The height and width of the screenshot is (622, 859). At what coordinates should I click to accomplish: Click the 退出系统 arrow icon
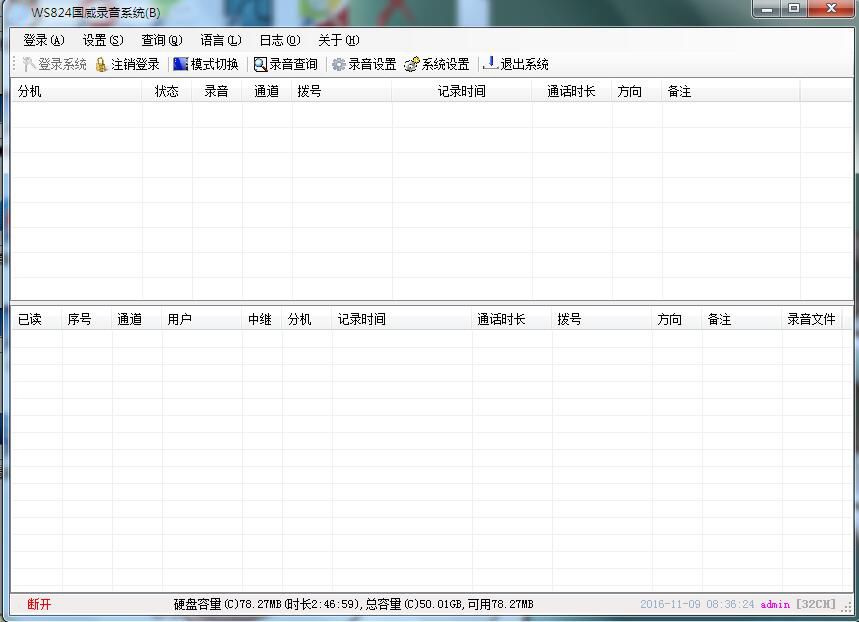click(x=490, y=64)
